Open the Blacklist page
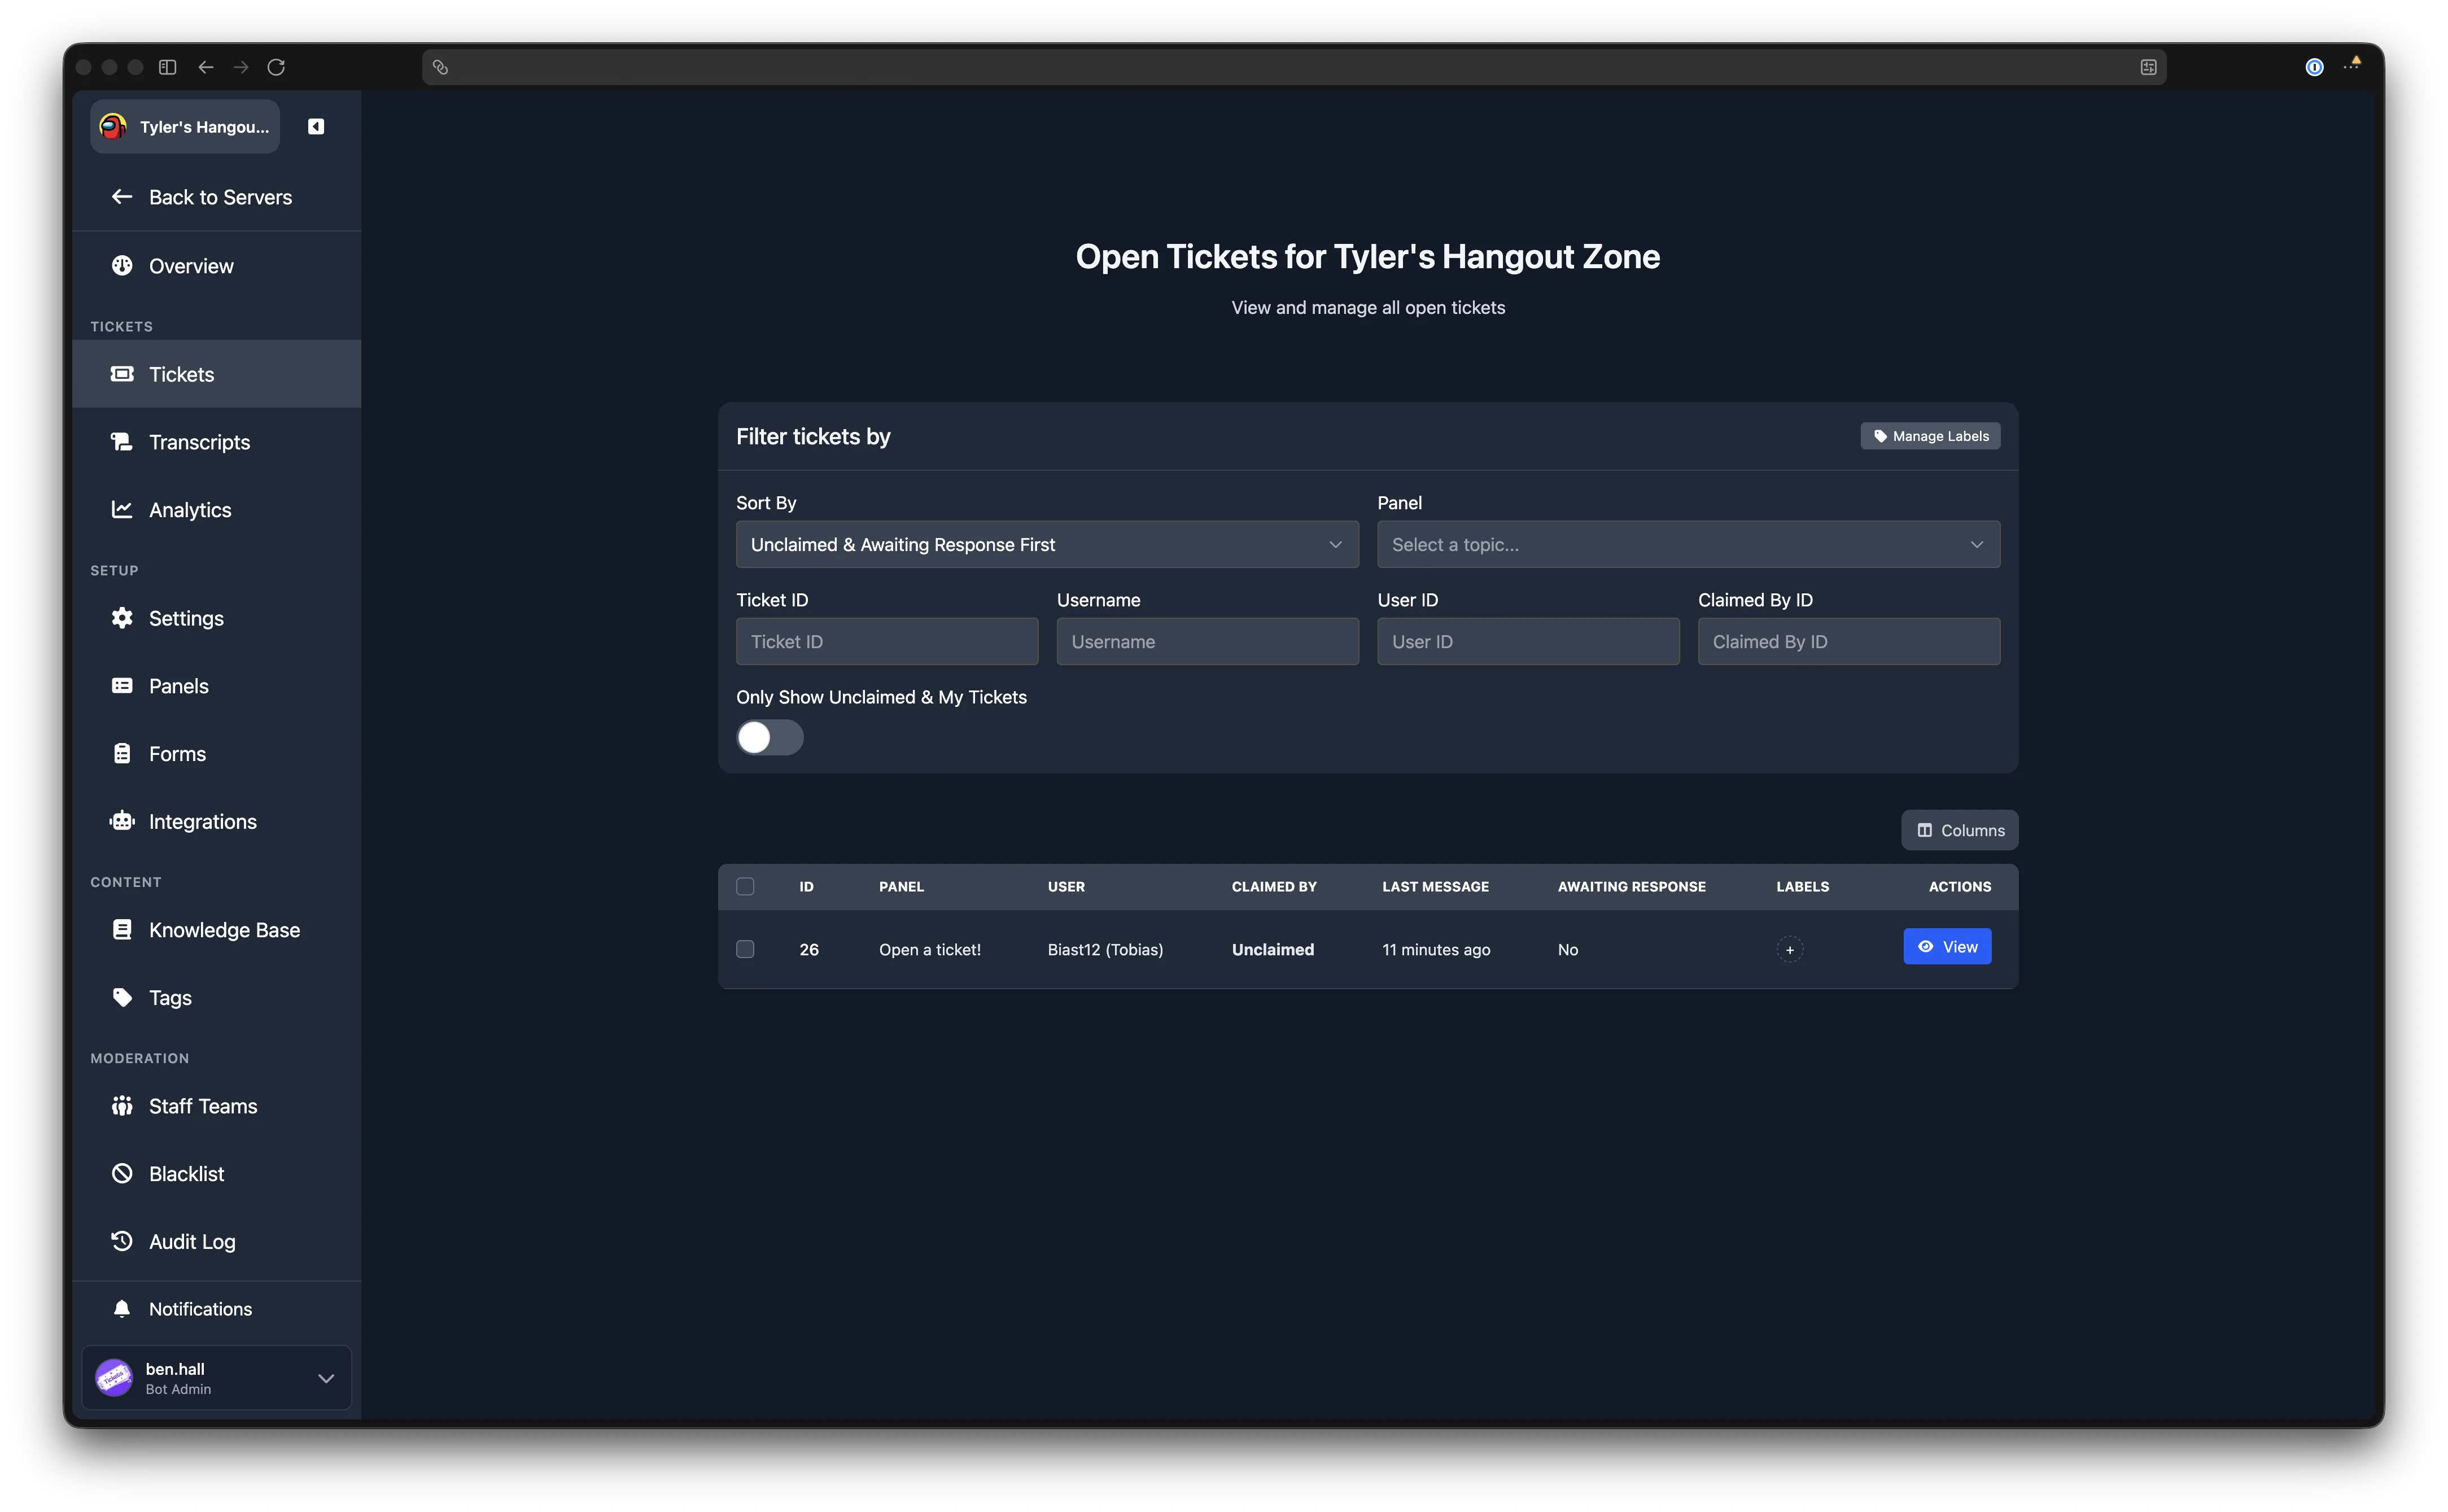Viewport: 2448px width, 1512px height. [x=217, y=1174]
